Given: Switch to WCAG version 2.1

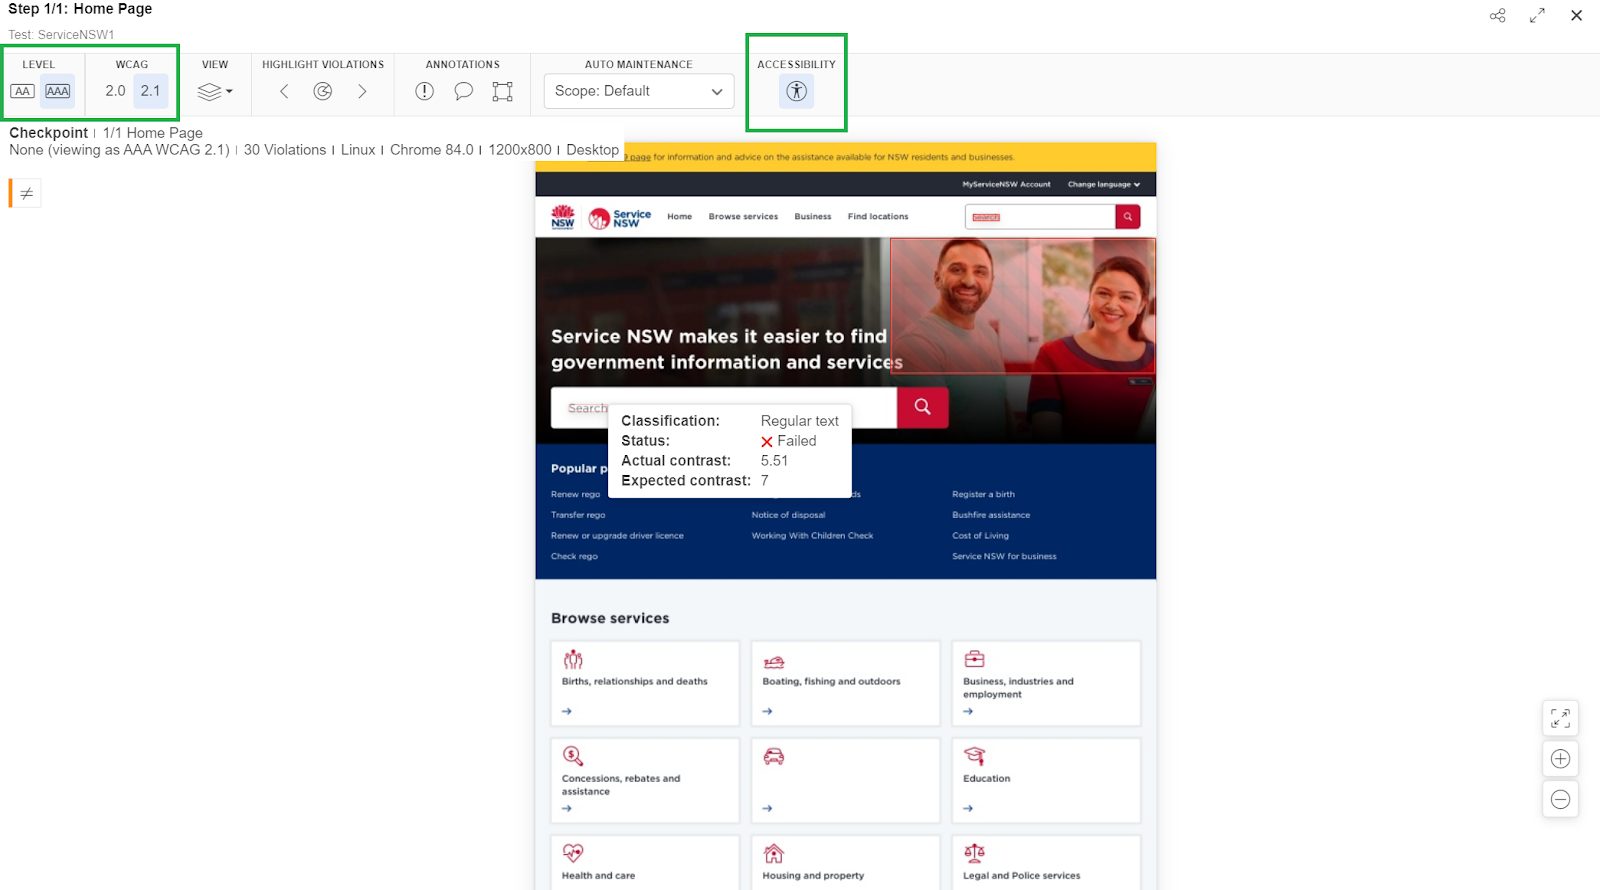Looking at the screenshot, I should point(150,91).
